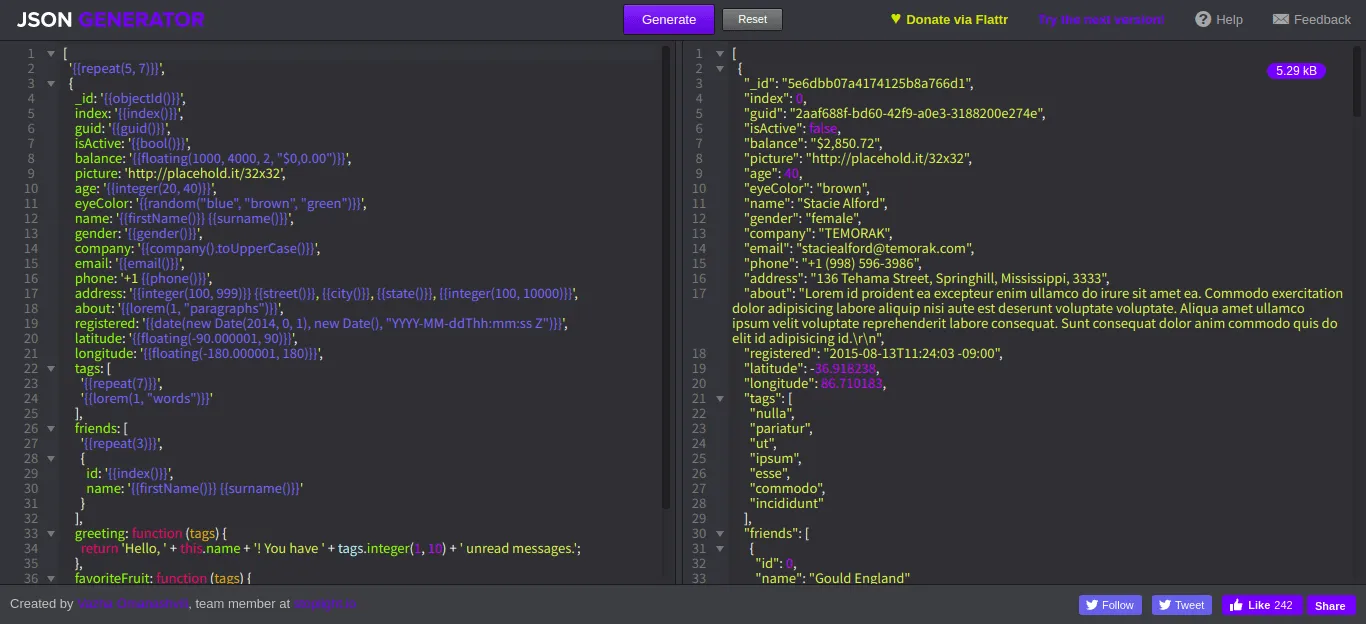Click the Facebook Share button

pyautogui.click(x=1330, y=605)
